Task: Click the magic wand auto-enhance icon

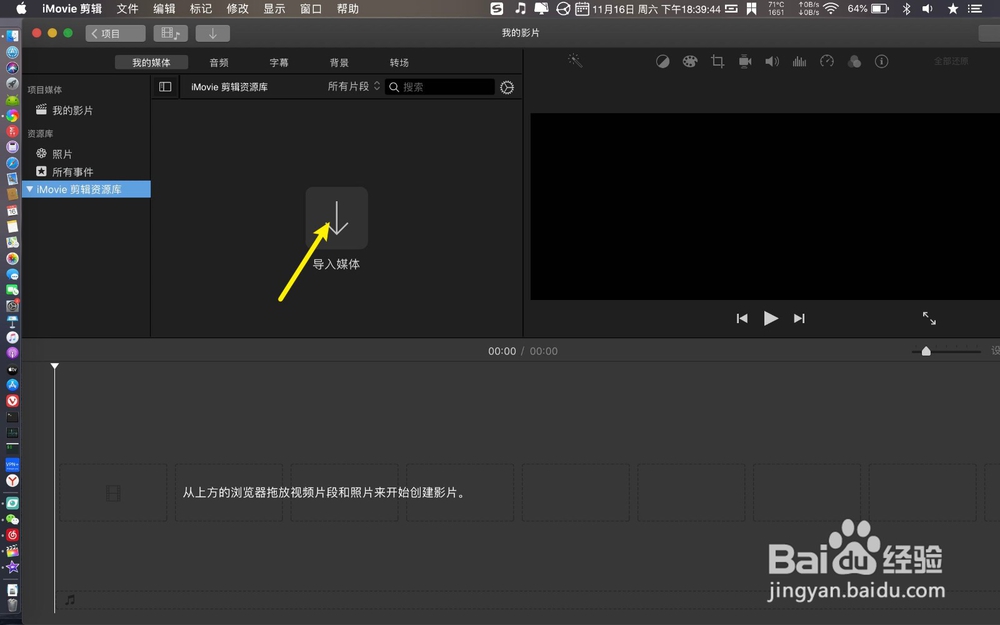Action: (575, 61)
